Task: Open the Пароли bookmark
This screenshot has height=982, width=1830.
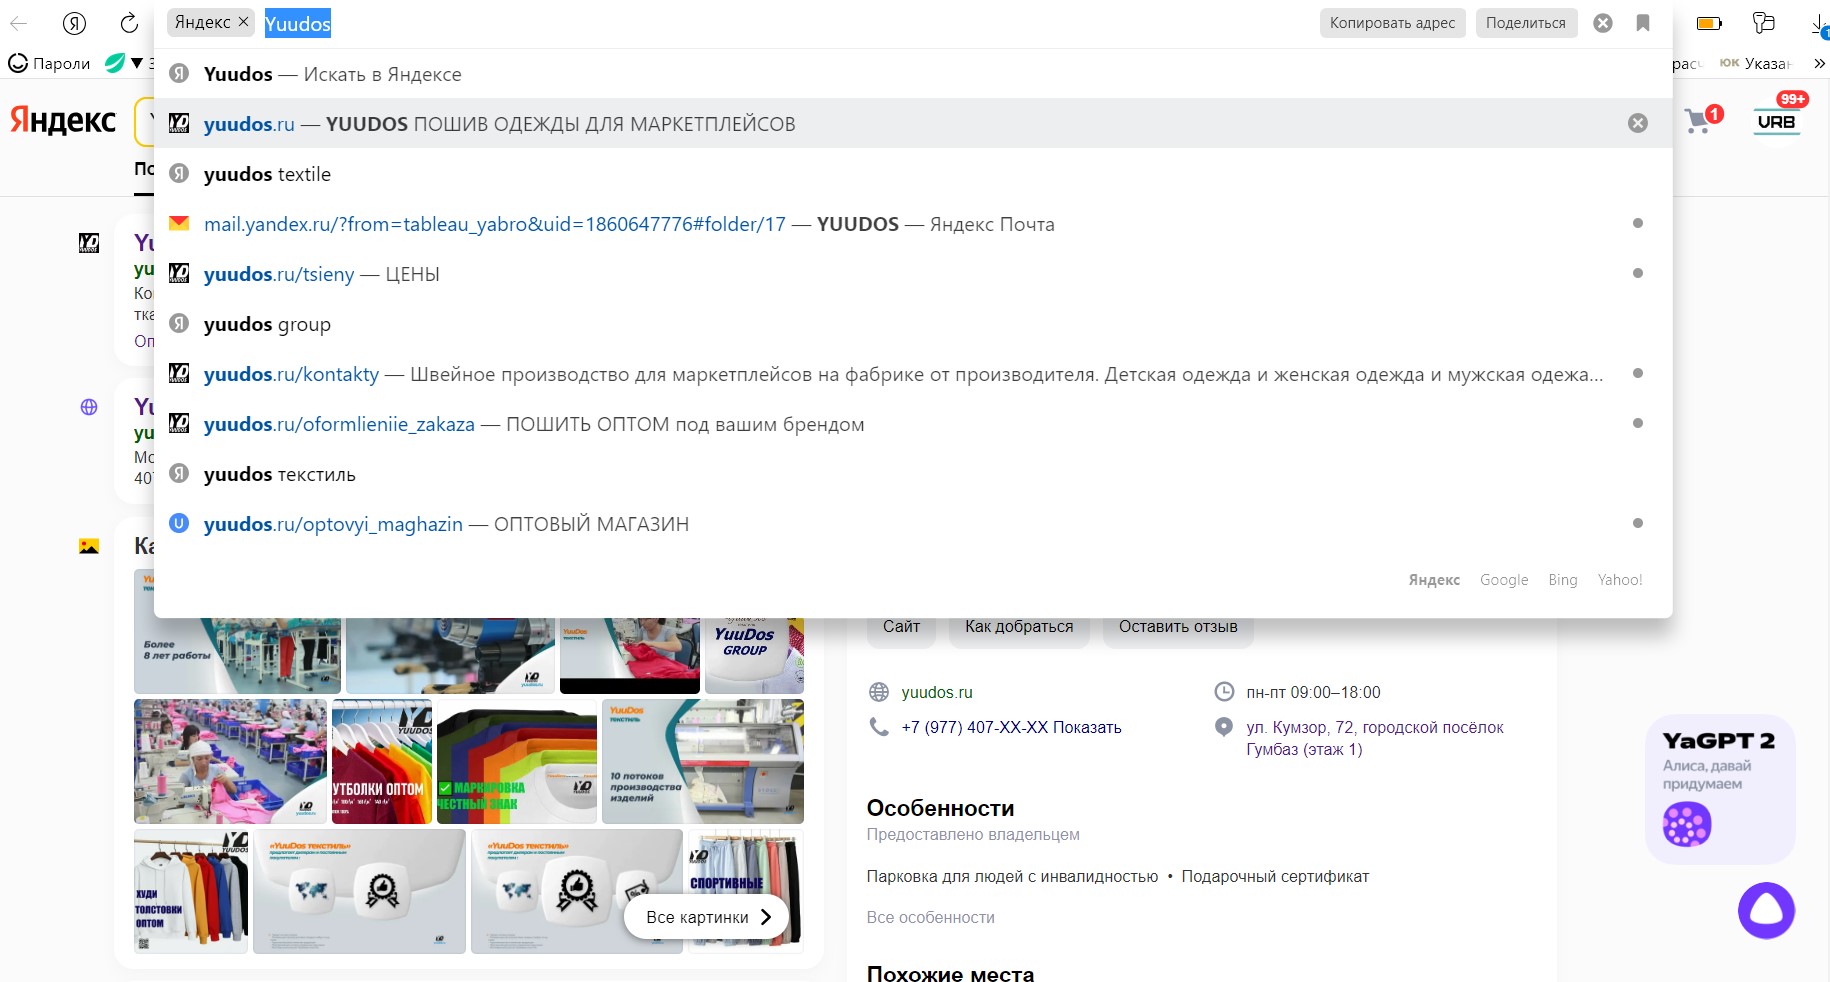Action: (49, 63)
